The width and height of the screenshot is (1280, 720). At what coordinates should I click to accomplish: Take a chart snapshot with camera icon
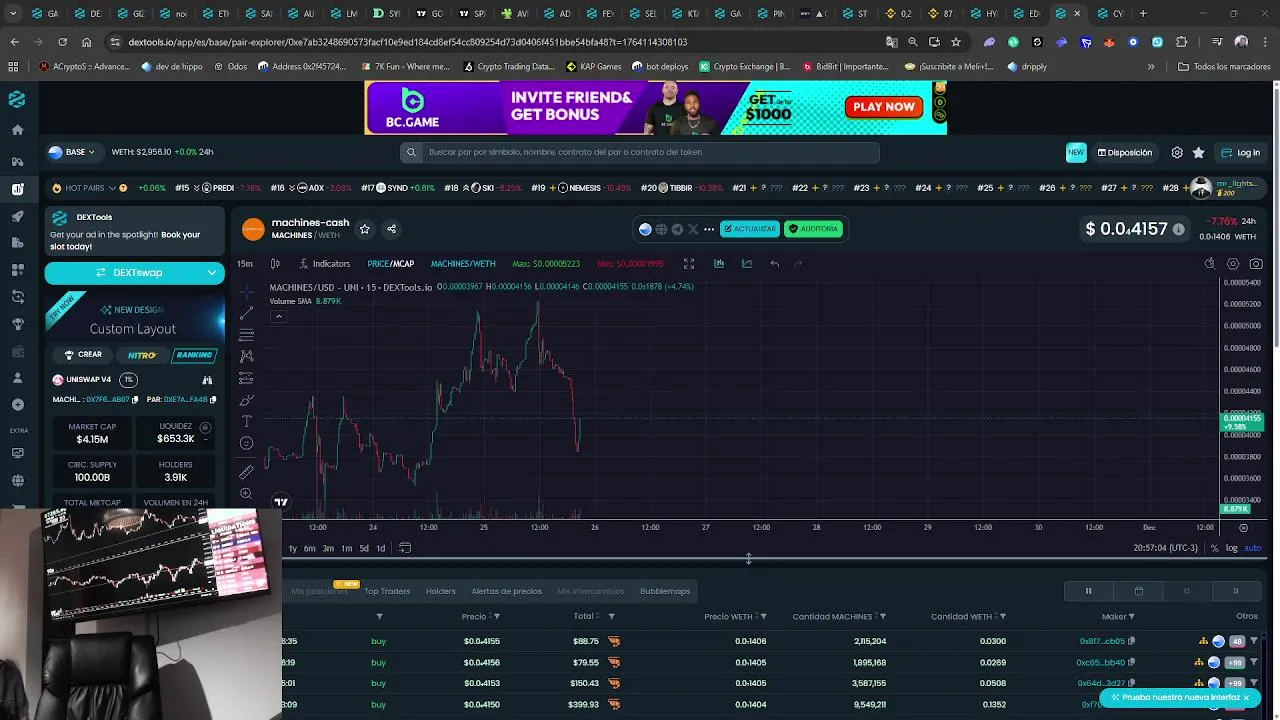click(x=1256, y=264)
